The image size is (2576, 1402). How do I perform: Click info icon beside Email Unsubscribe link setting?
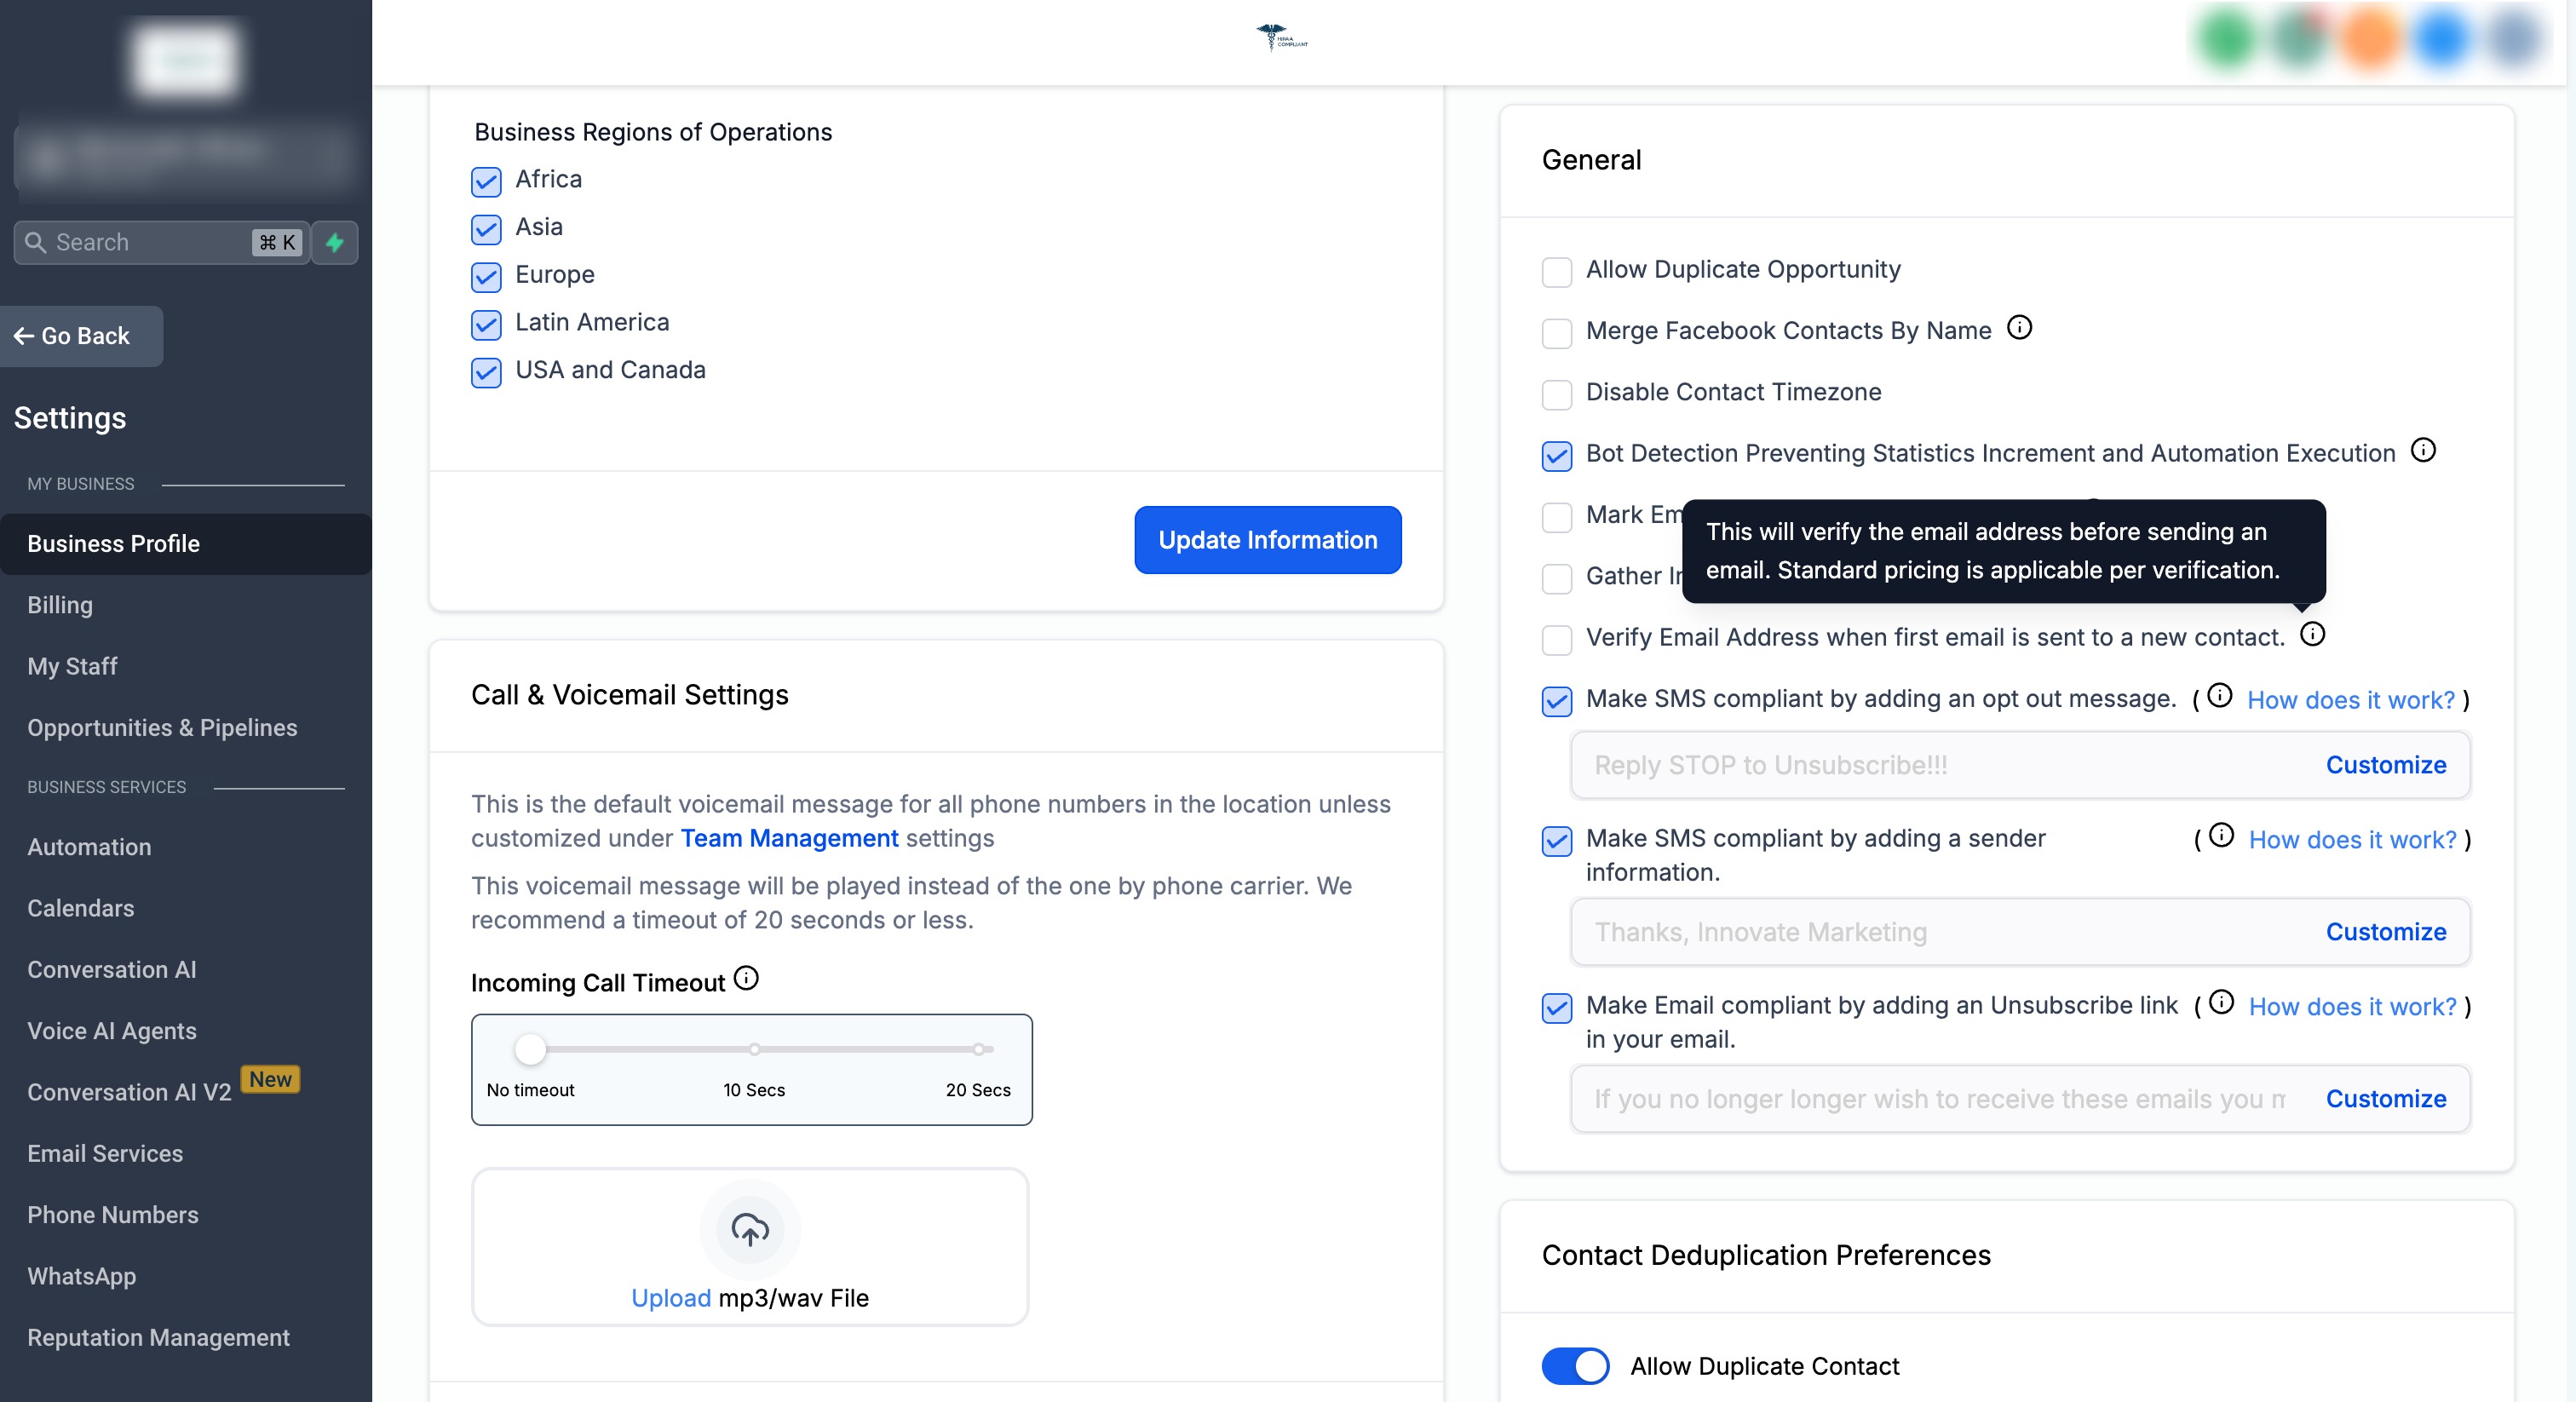coord(2221,1002)
